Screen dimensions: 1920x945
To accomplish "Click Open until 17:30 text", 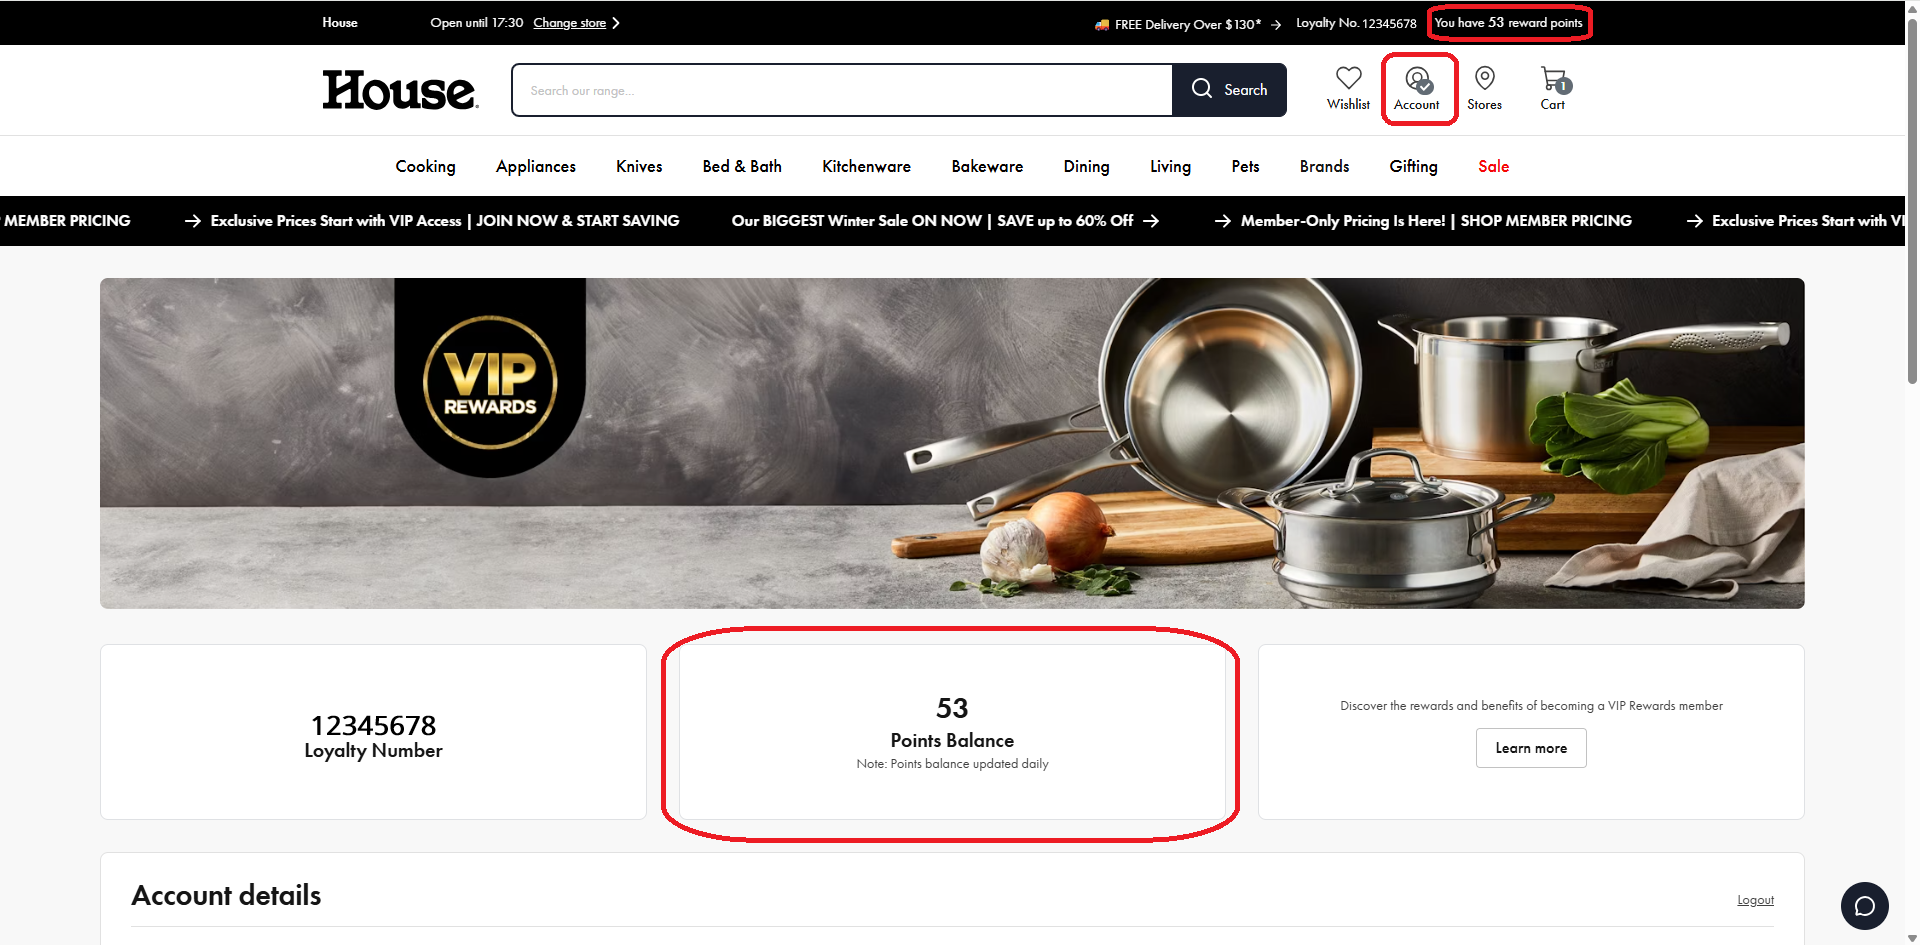I will point(476,22).
